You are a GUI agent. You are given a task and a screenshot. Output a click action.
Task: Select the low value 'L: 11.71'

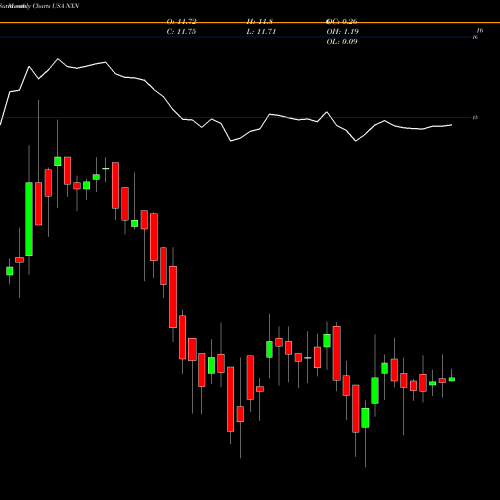(261, 32)
